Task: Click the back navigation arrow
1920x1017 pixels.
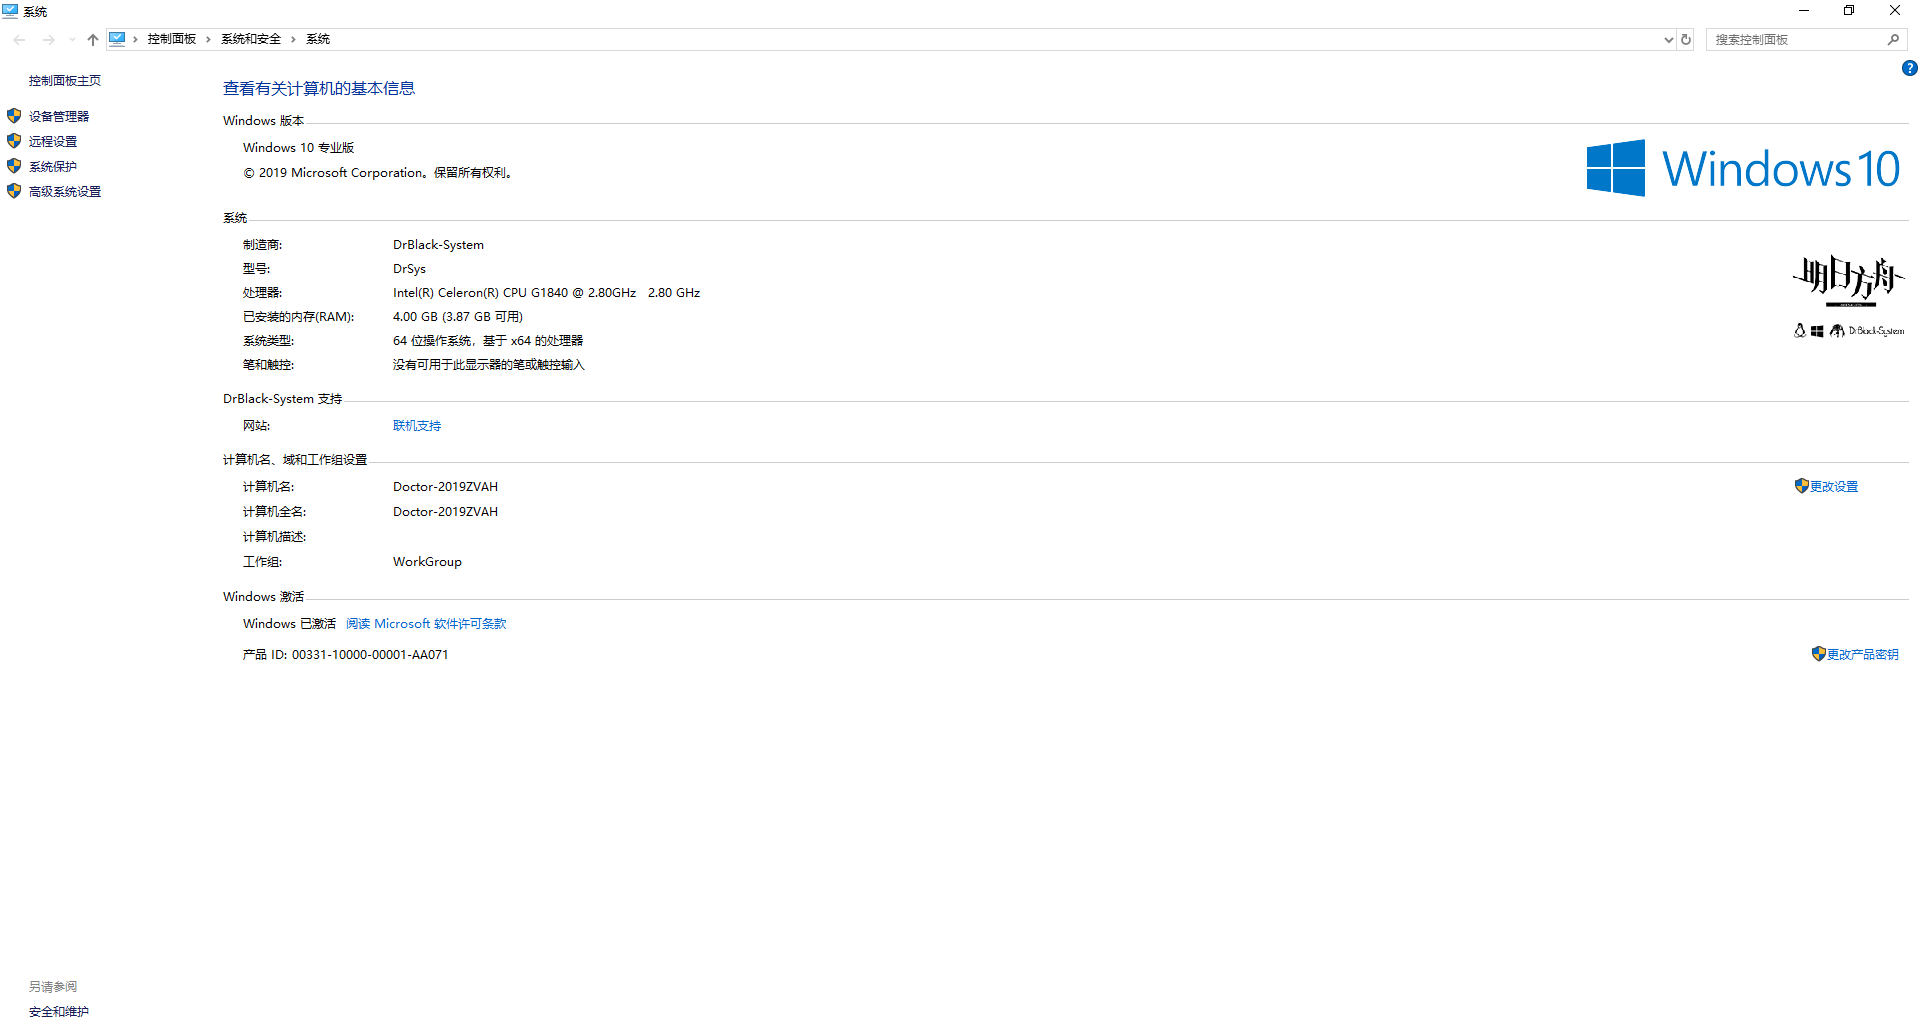Action: [20, 40]
